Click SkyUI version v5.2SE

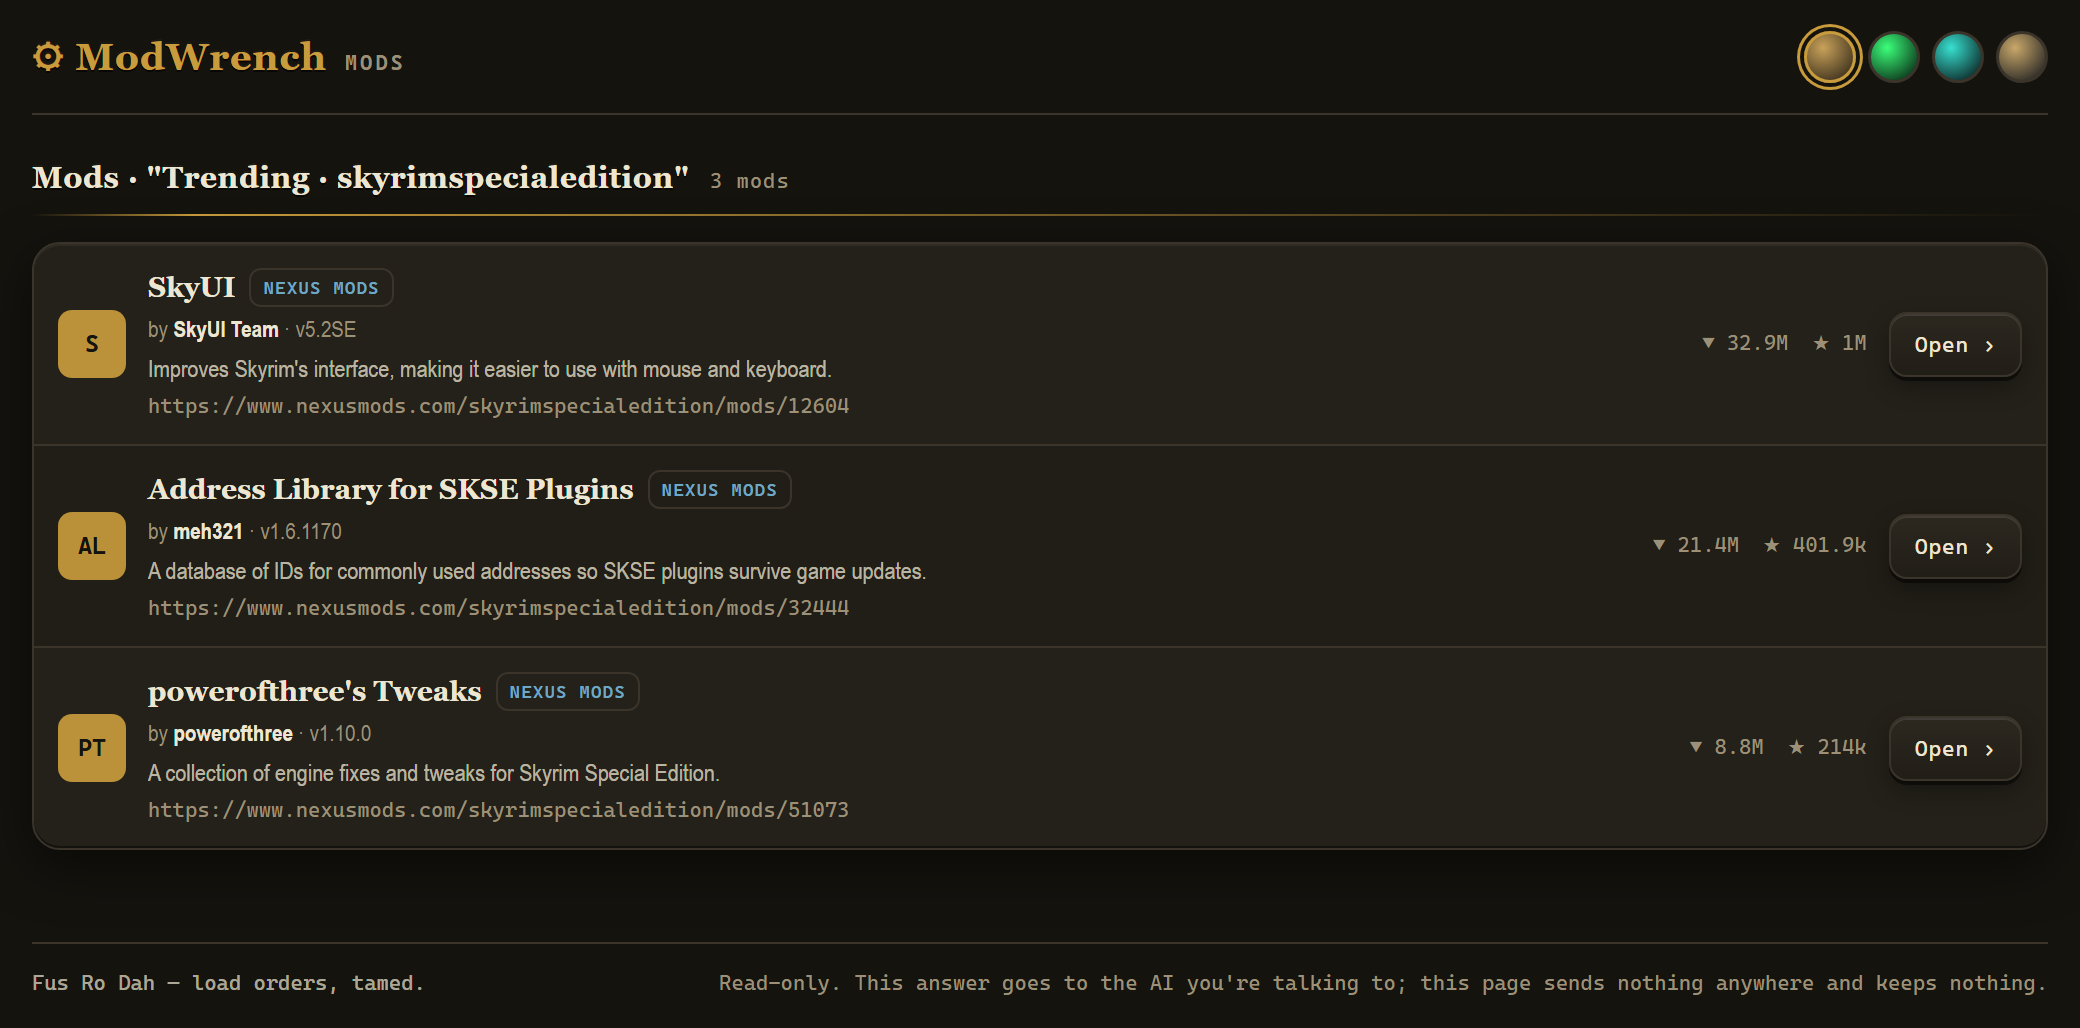tap(326, 330)
